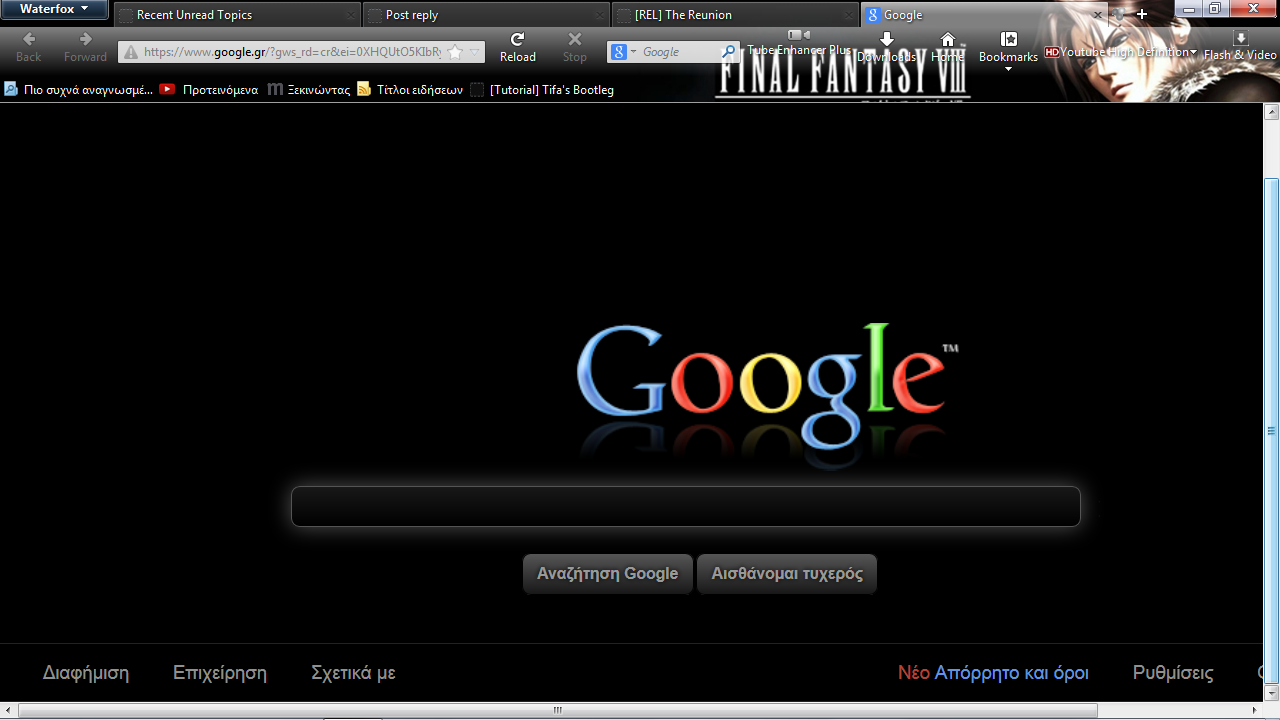Image resolution: width=1280 pixels, height=720 pixels.
Task: Open the Ξεκινώντας bookmark
Action: 309,89
